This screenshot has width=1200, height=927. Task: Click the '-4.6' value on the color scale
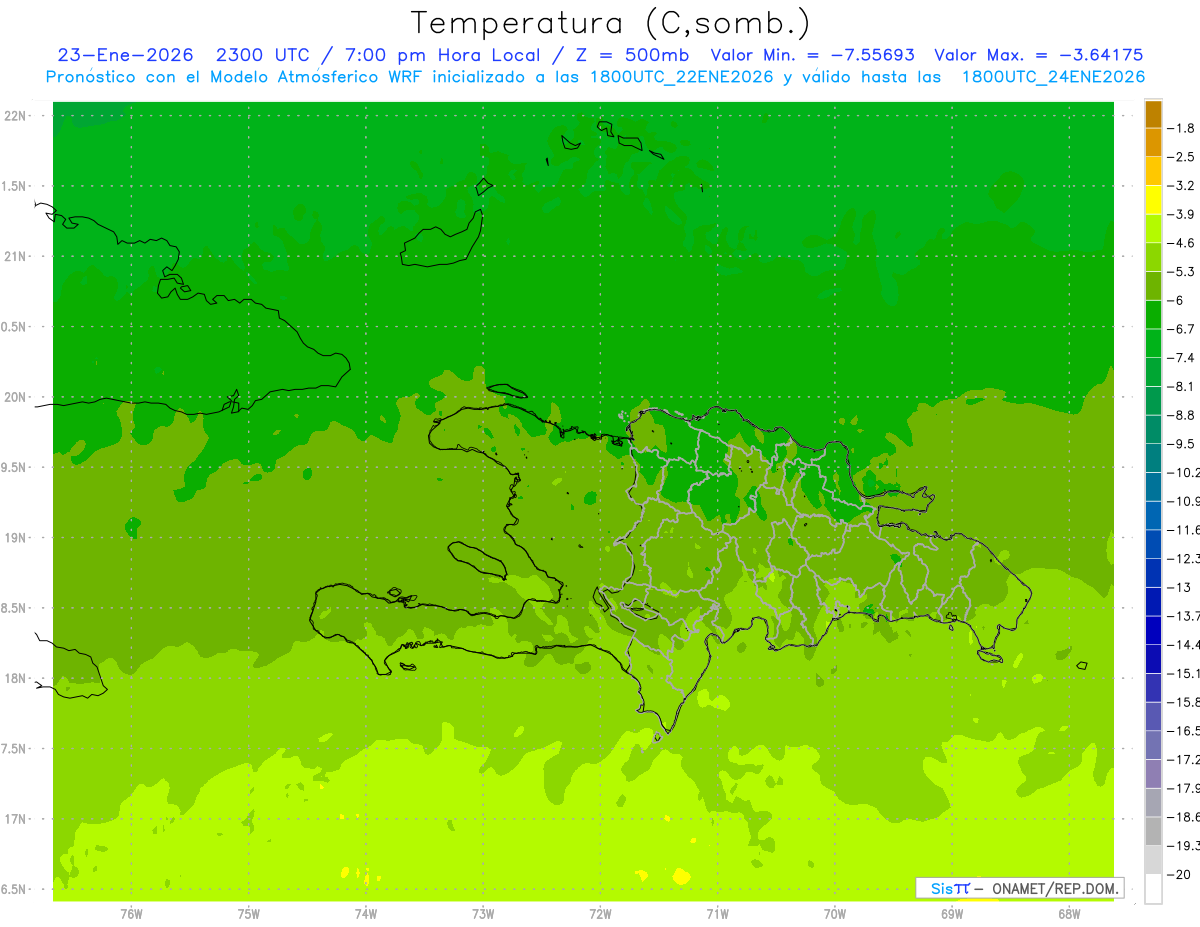1182,243
